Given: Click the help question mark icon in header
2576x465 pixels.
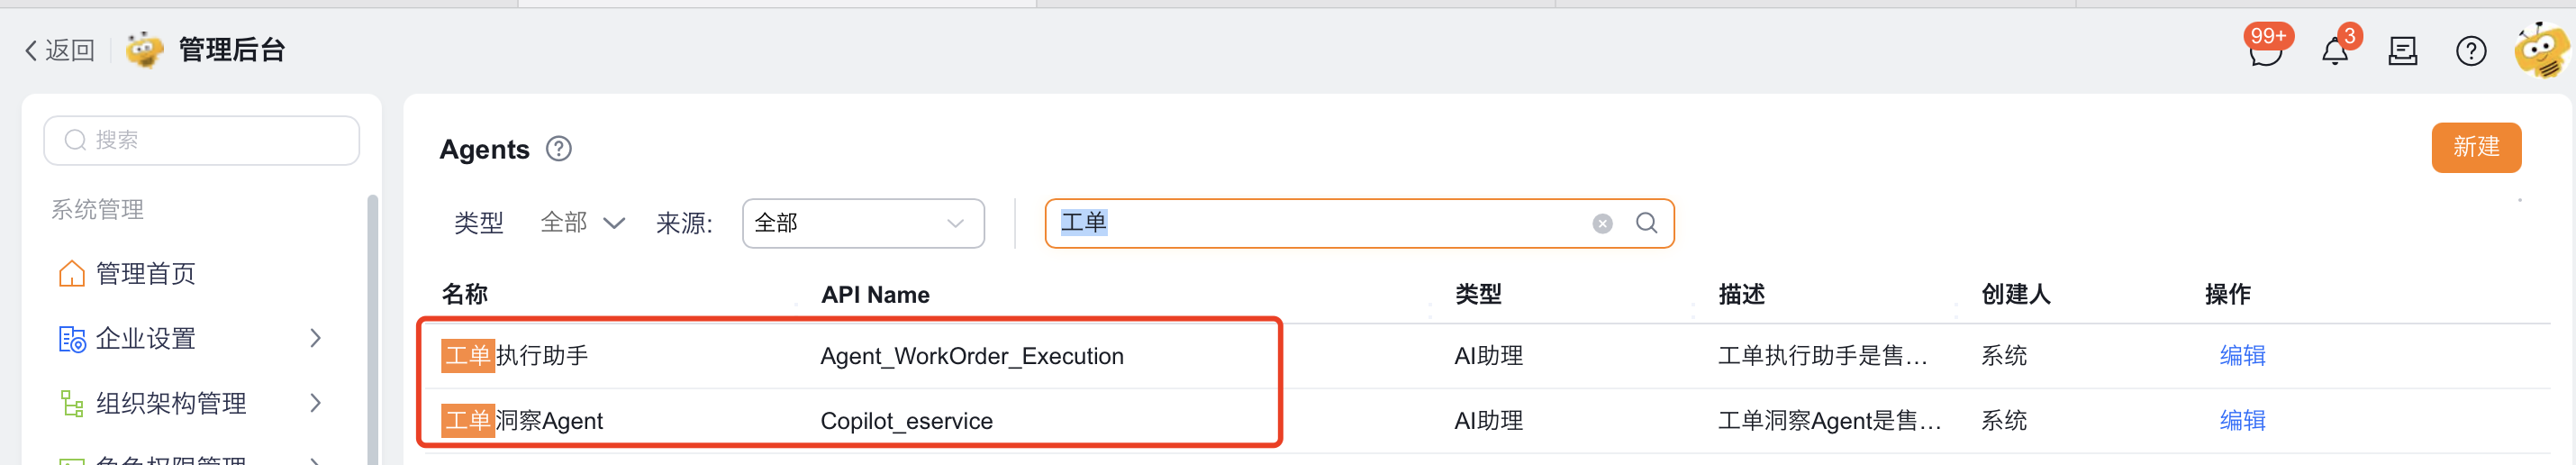Looking at the screenshot, I should (2470, 50).
